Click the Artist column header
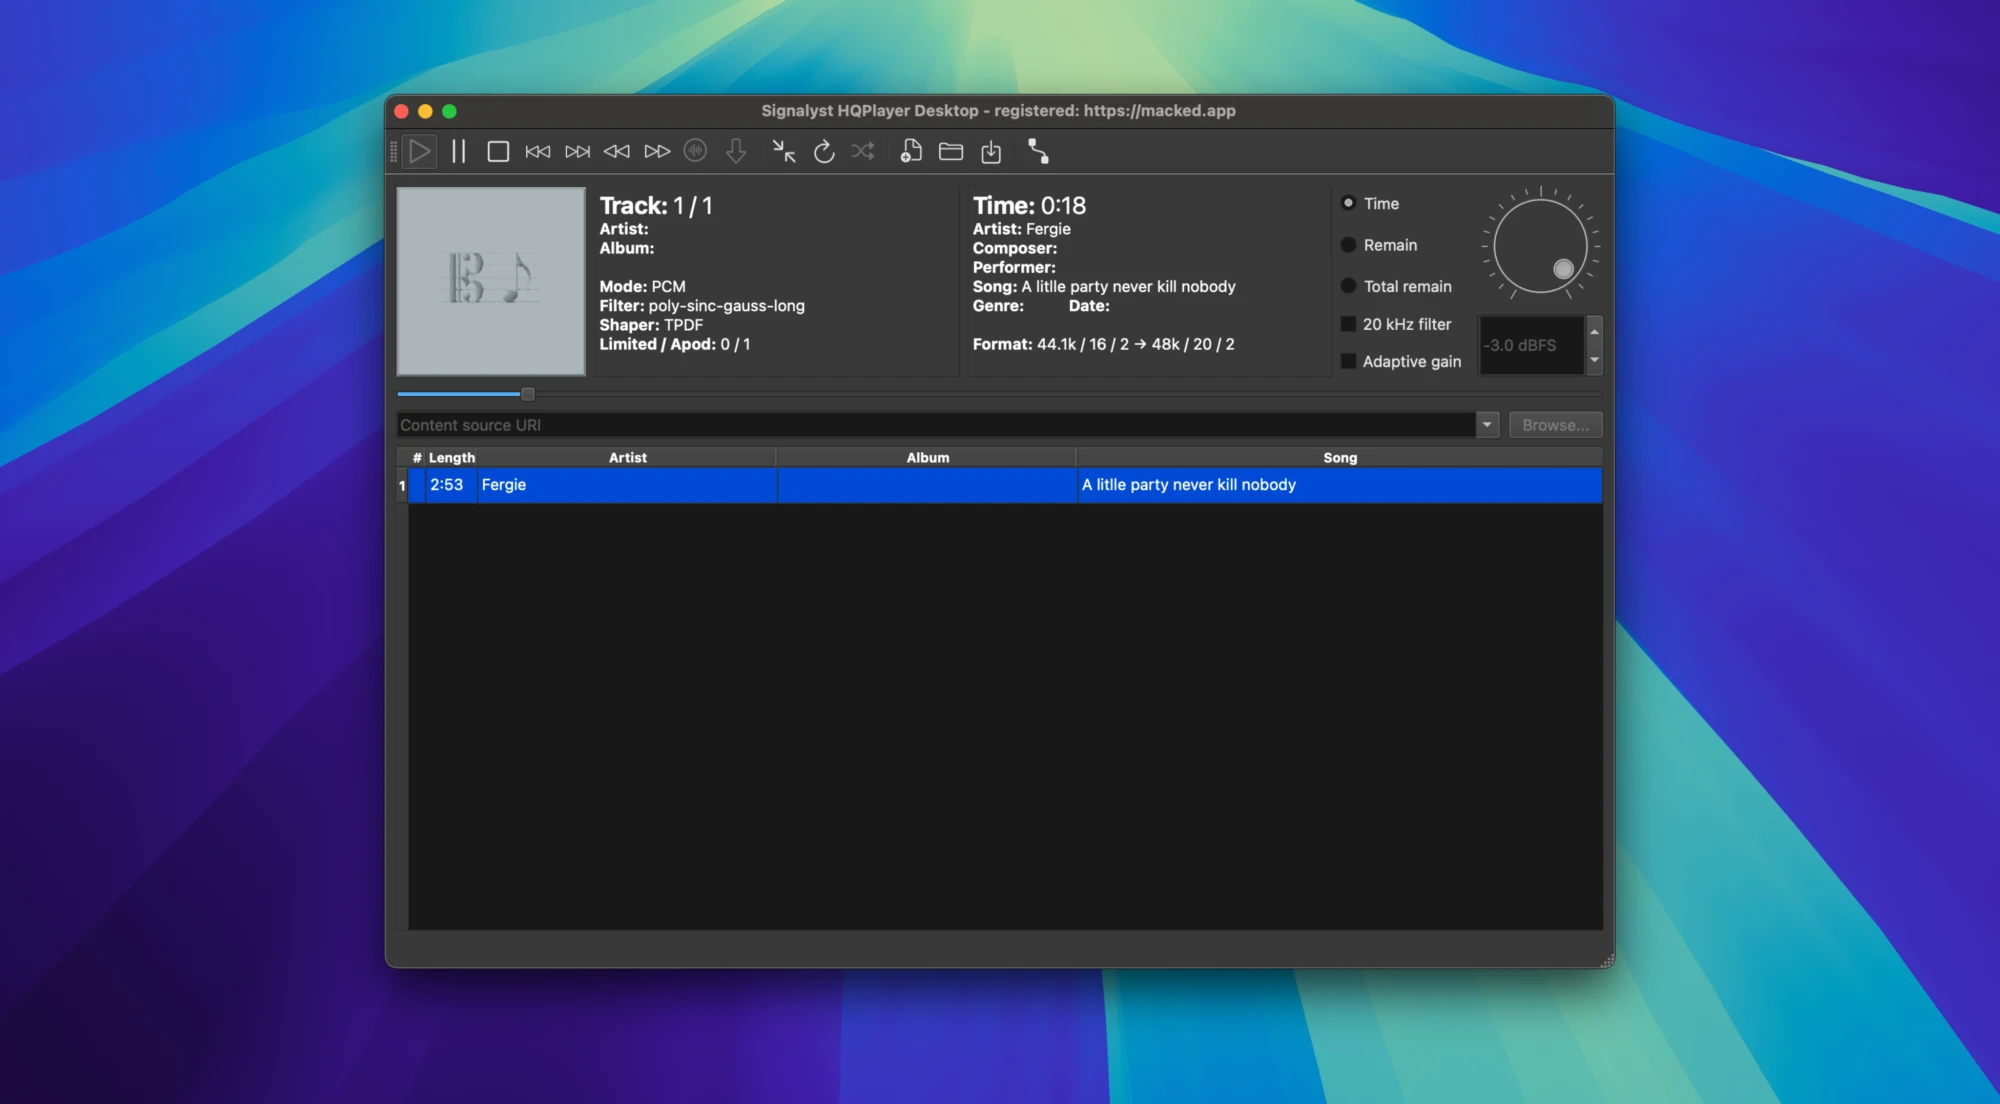 pyautogui.click(x=627, y=458)
